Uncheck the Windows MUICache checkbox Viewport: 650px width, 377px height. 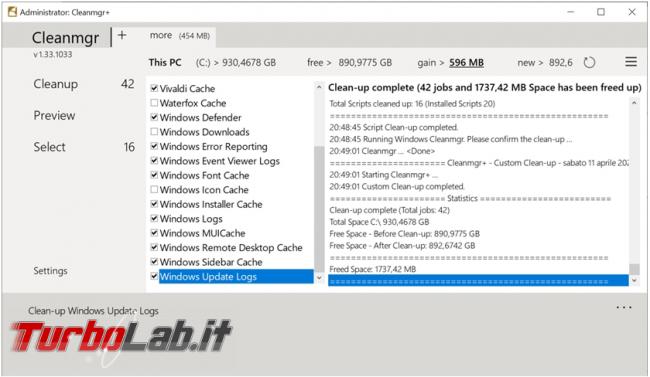pyautogui.click(x=154, y=233)
